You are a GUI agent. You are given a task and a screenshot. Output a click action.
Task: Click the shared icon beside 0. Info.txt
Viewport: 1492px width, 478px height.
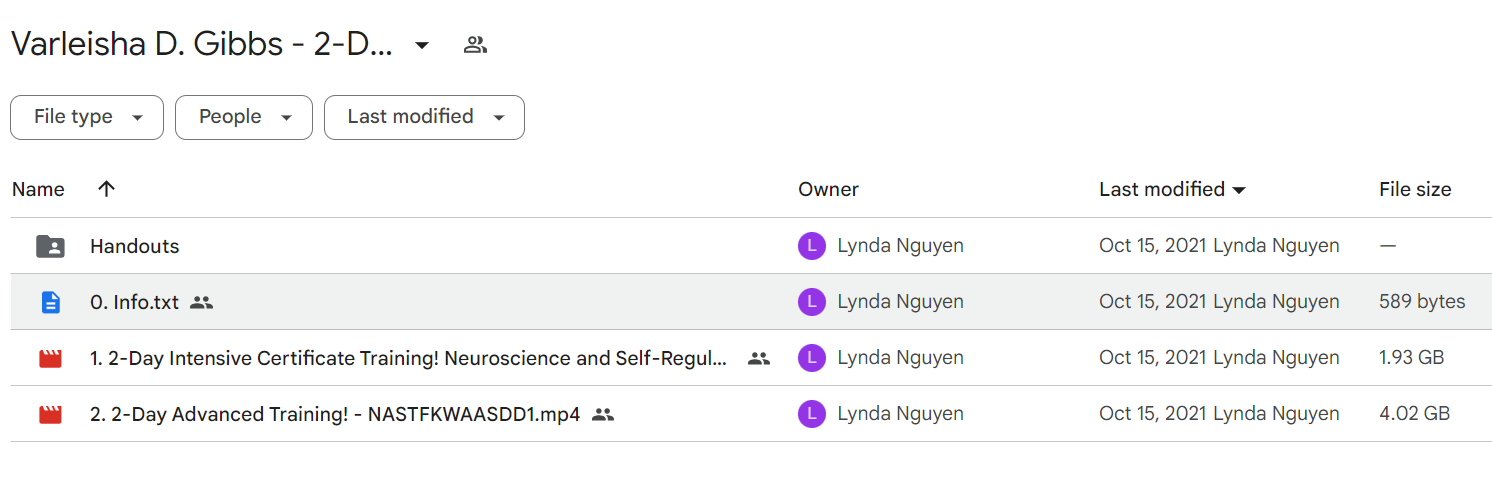202,302
